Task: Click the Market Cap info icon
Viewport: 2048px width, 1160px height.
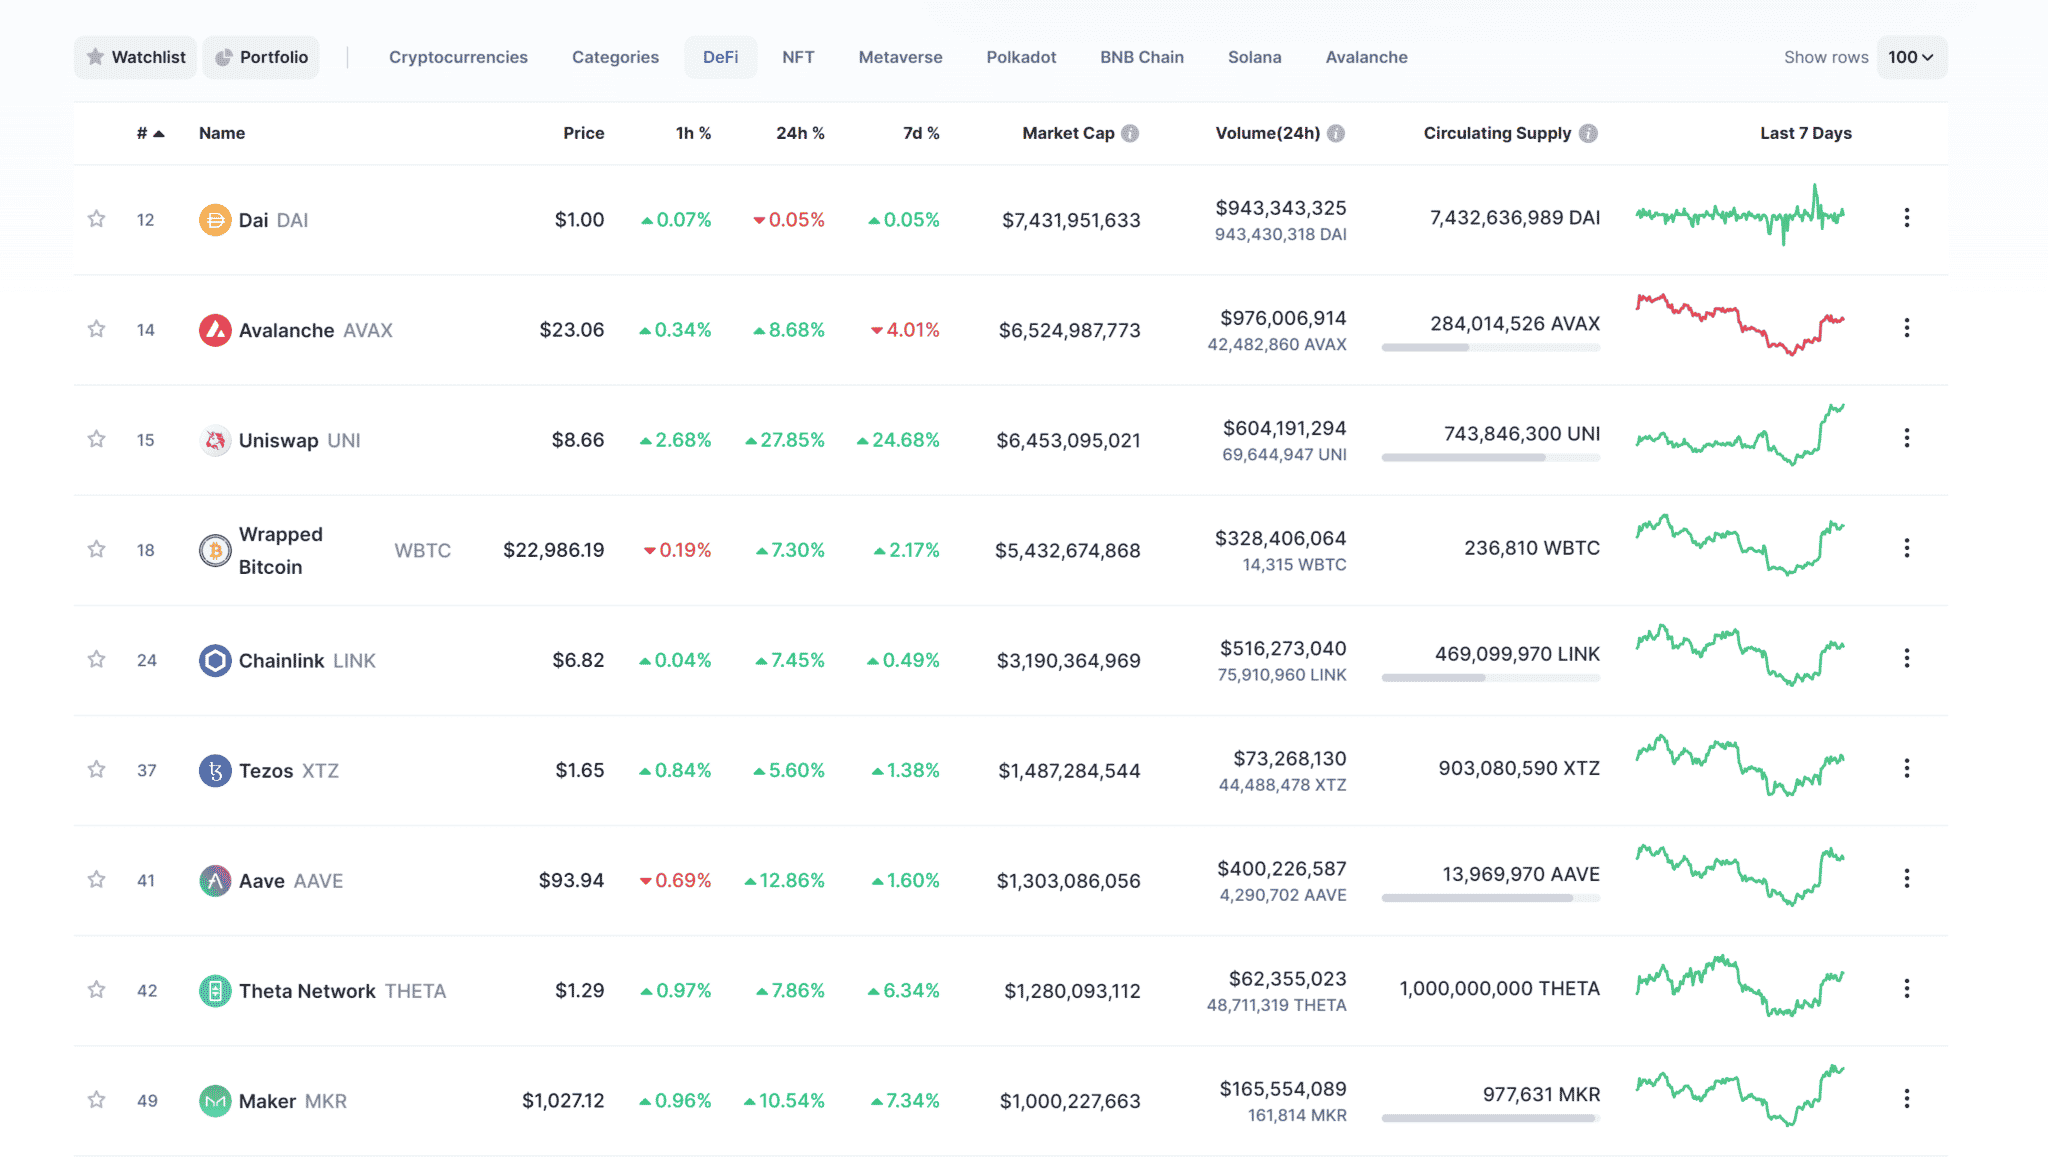Action: point(1130,133)
